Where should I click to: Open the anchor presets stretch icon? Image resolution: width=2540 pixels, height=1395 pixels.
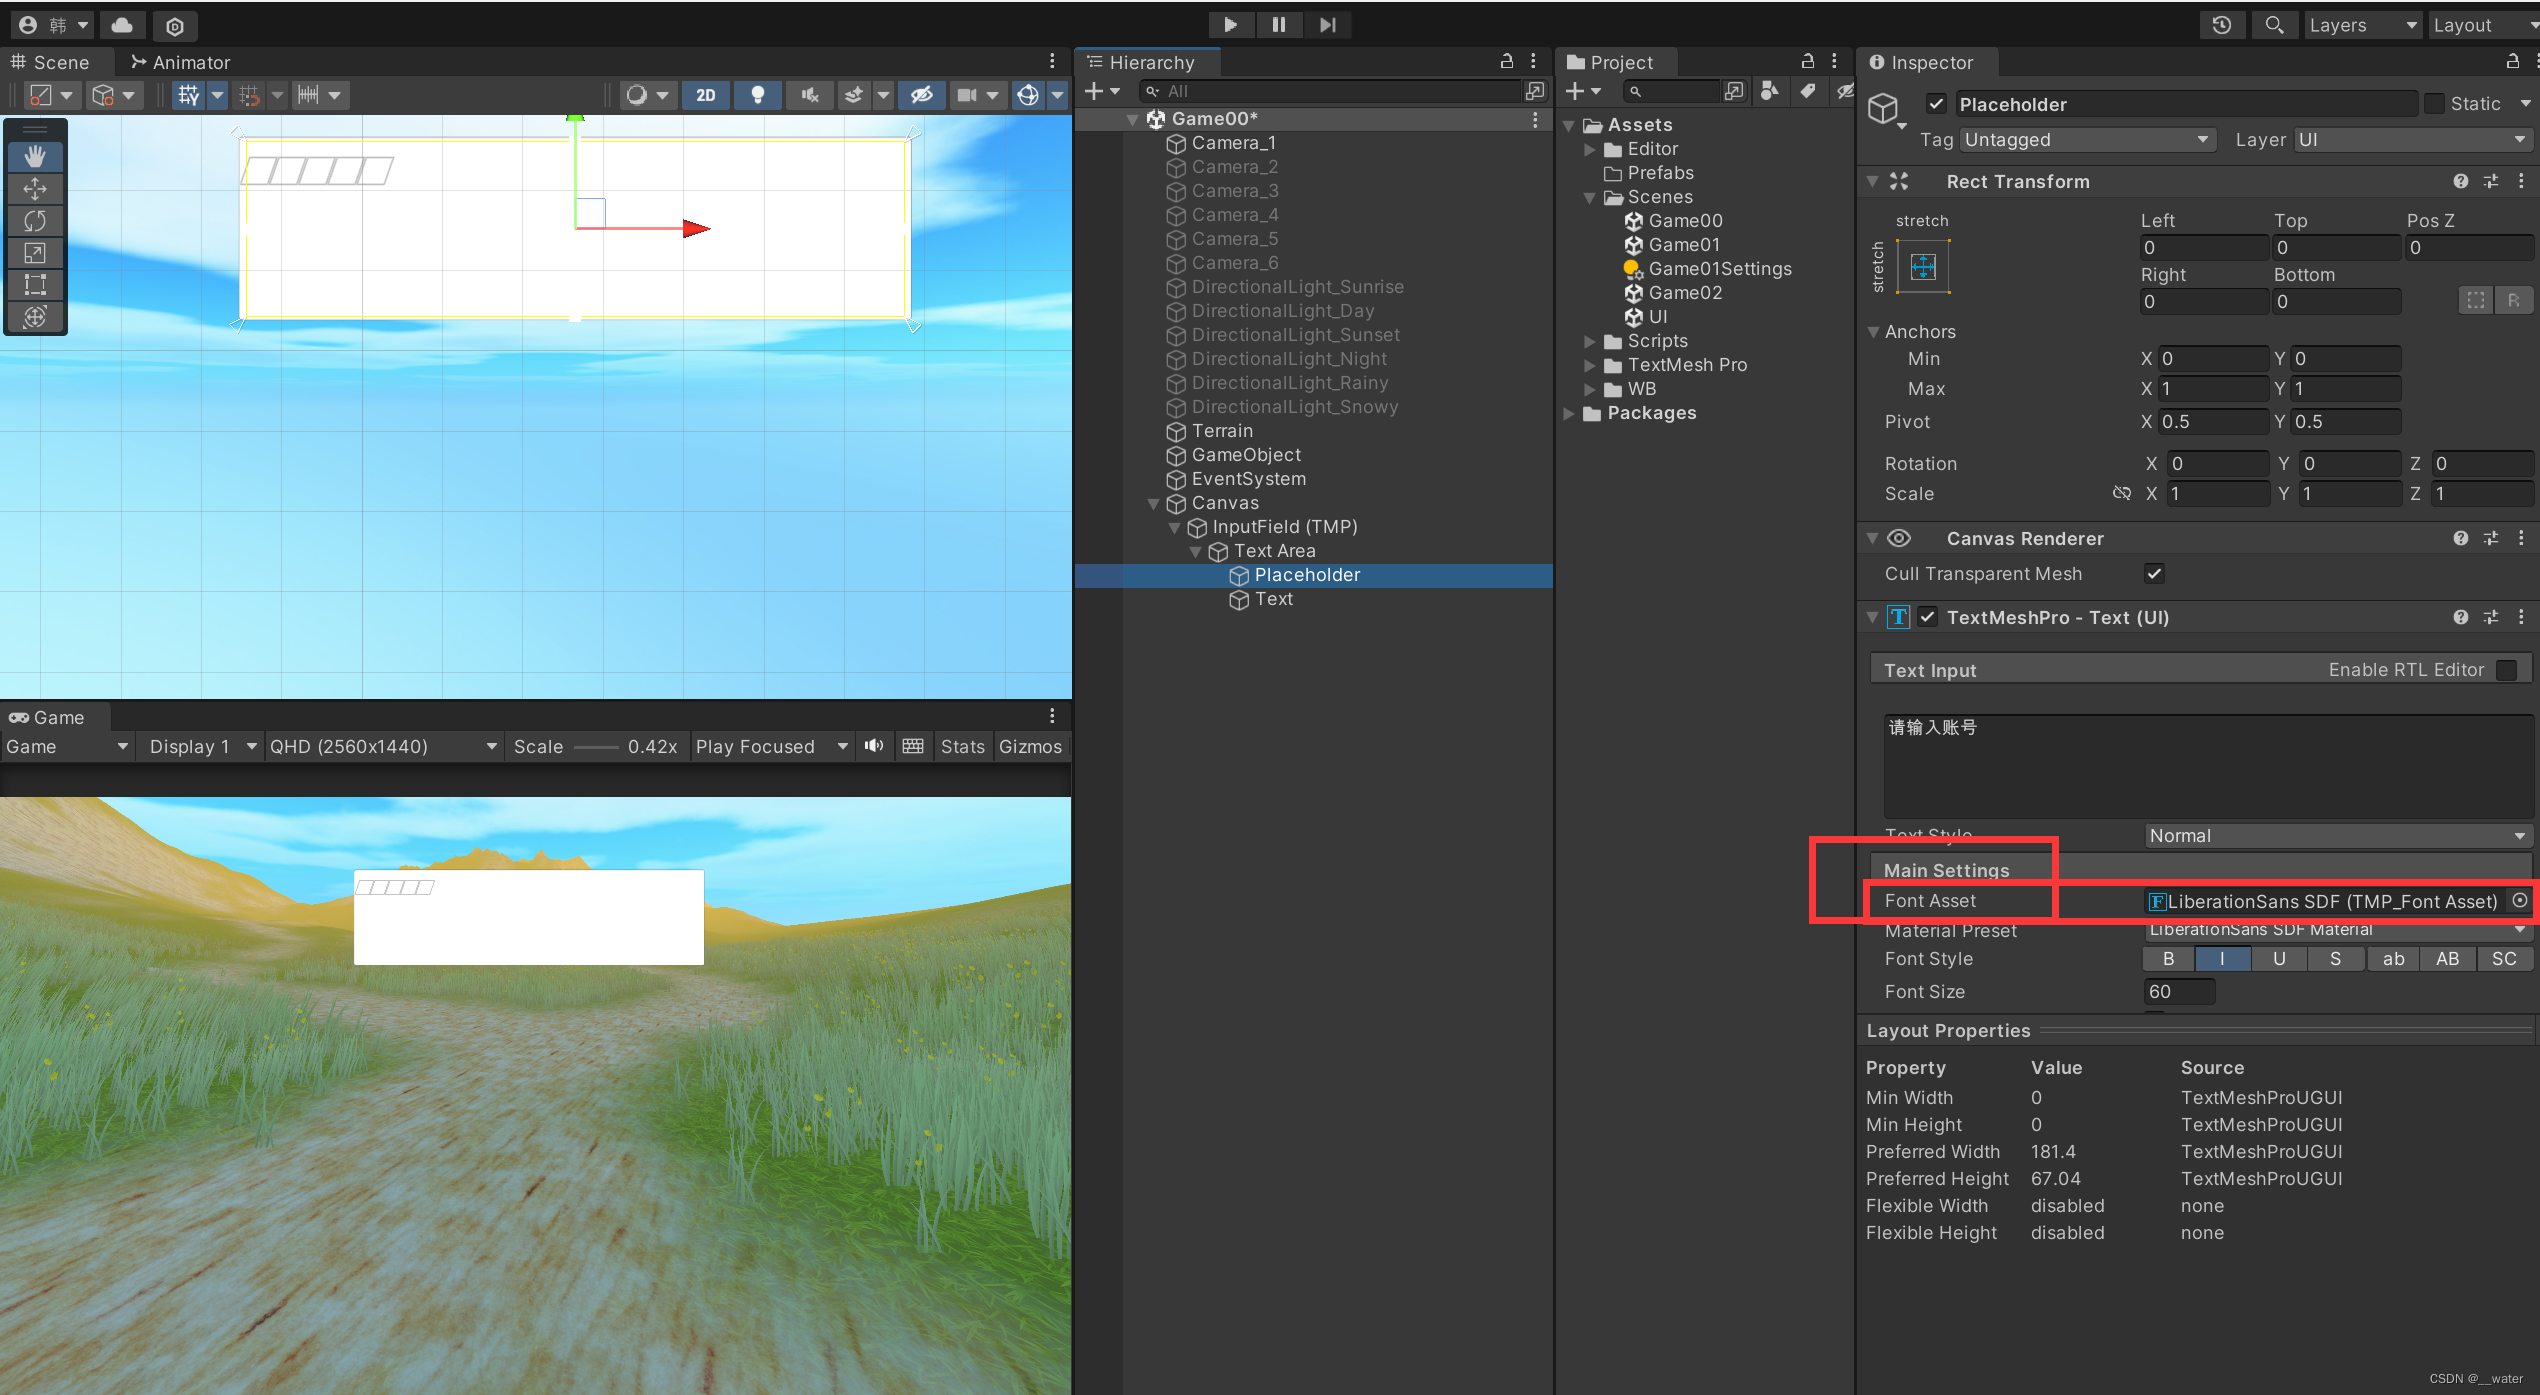point(1922,266)
